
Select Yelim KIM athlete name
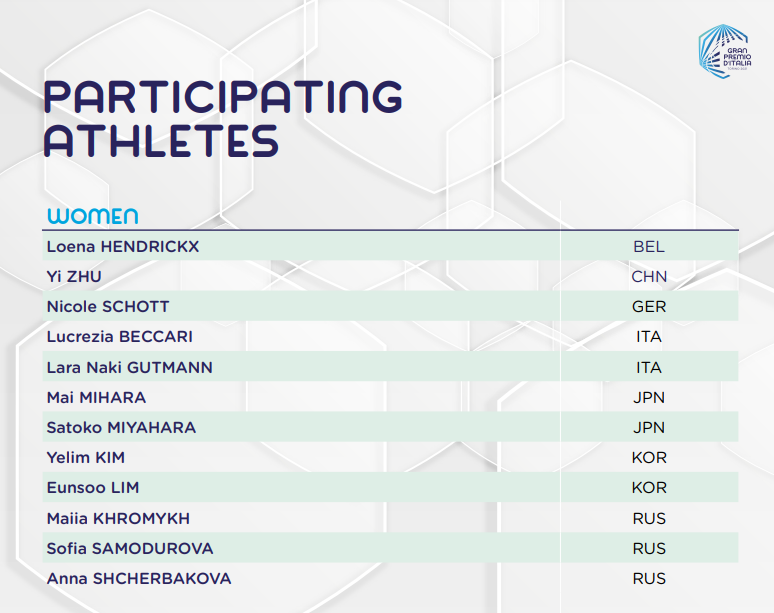[x=86, y=458]
